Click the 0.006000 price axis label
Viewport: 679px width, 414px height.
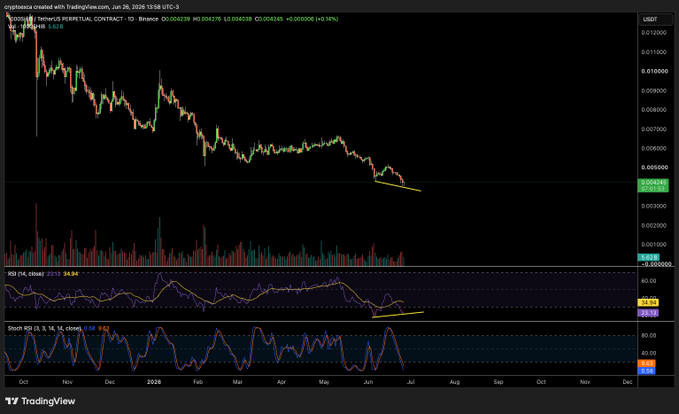tap(654, 148)
